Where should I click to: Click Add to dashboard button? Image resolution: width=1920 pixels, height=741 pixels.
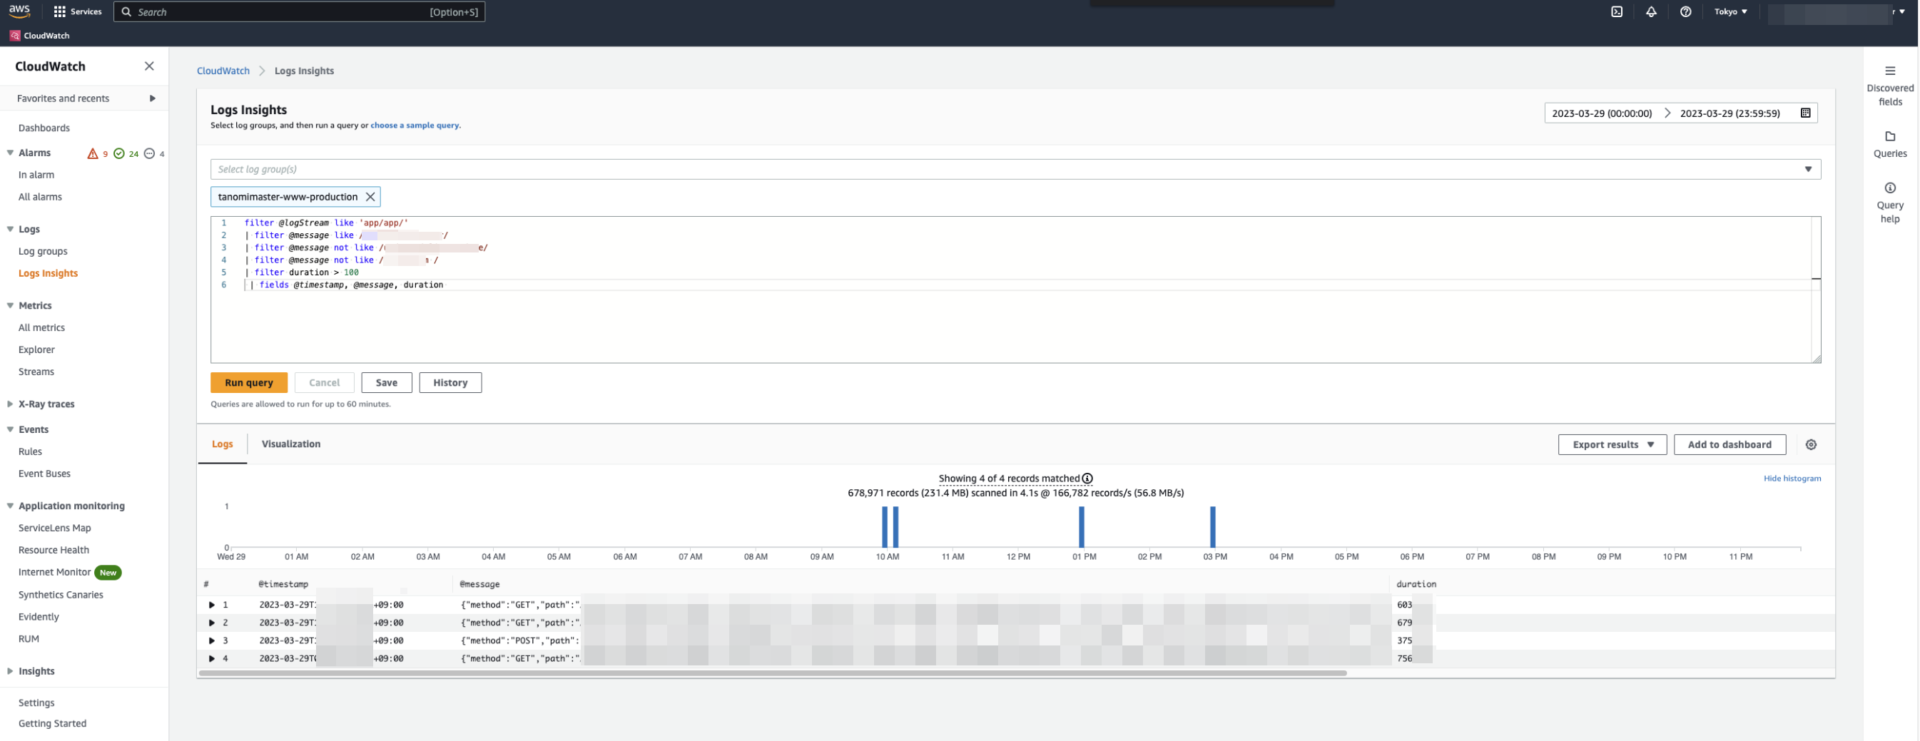coord(1730,445)
